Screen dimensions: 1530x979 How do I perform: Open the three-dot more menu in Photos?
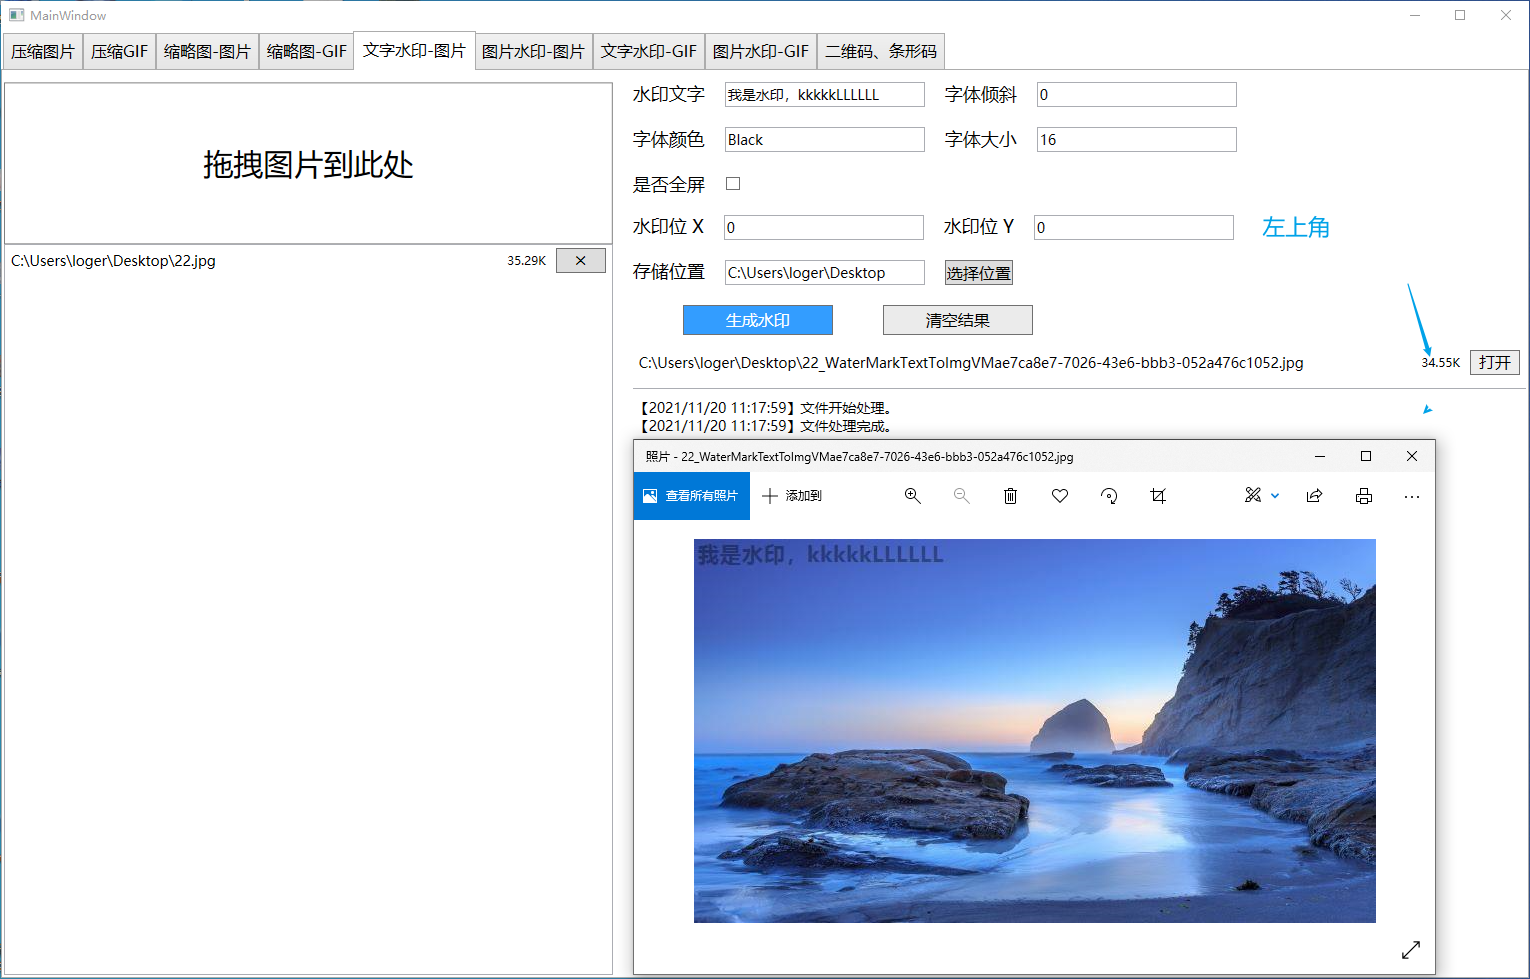point(1411,496)
